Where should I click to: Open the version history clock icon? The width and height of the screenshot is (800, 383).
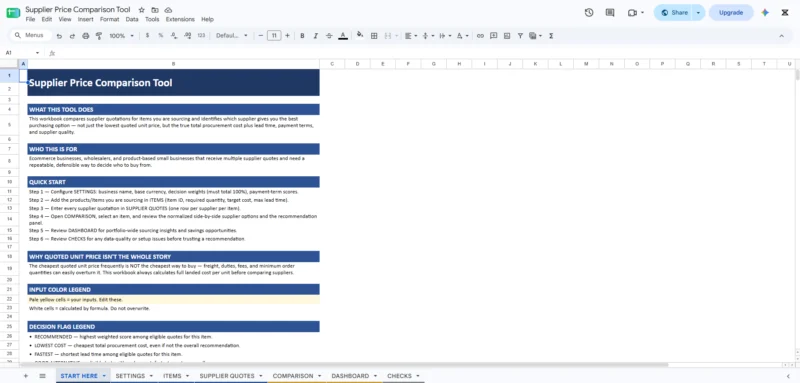click(x=589, y=13)
